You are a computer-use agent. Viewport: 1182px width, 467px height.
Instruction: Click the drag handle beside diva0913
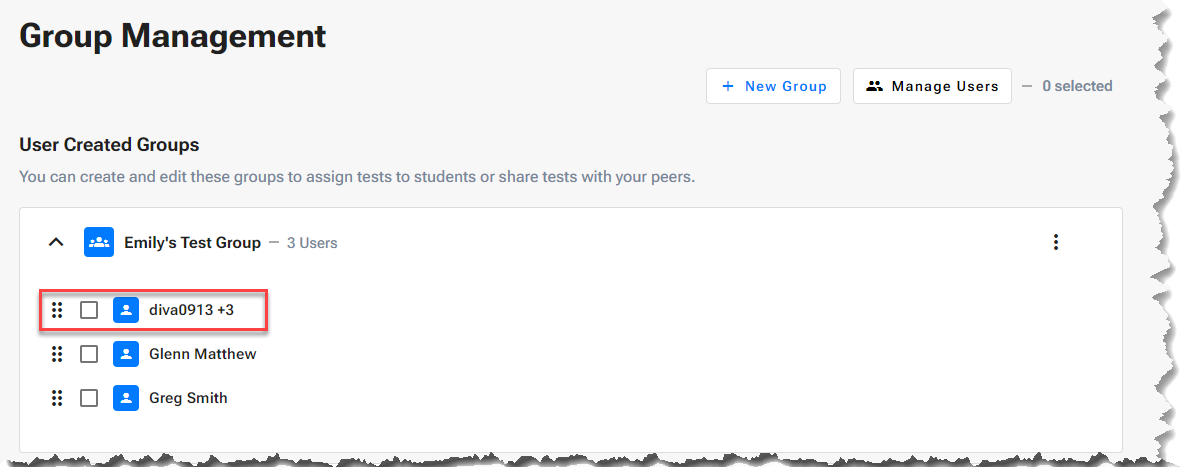coord(57,310)
